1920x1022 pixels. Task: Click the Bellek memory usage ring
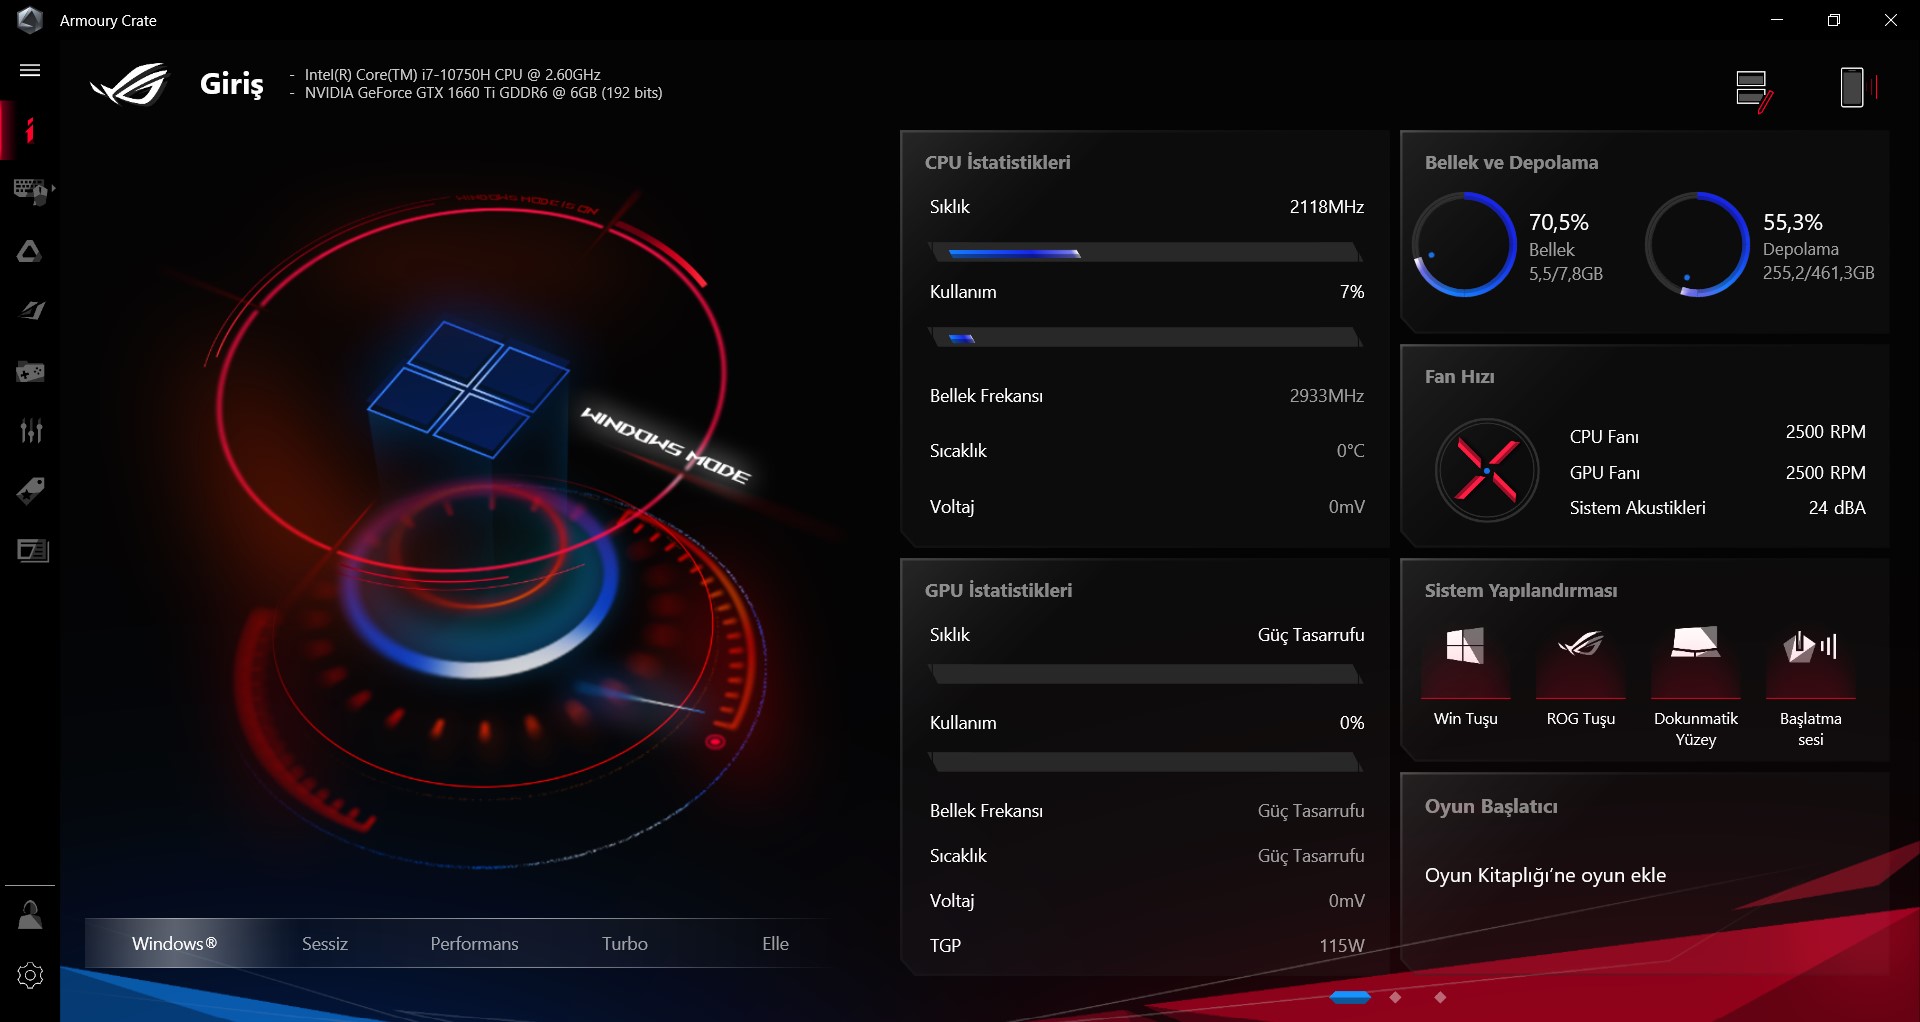(x=1464, y=245)
